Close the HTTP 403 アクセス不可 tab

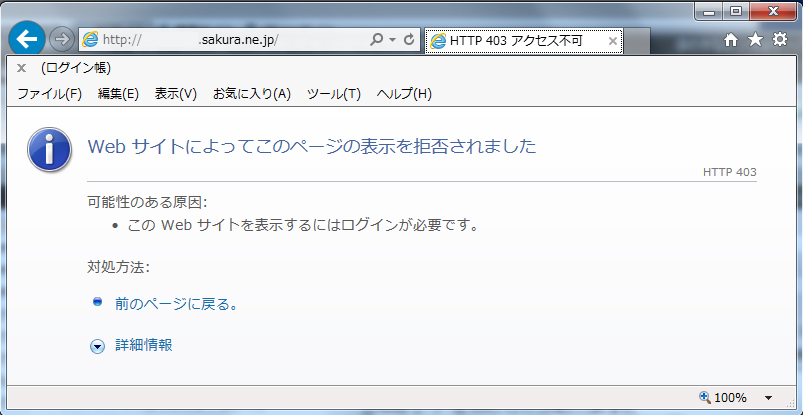[614, 41]
